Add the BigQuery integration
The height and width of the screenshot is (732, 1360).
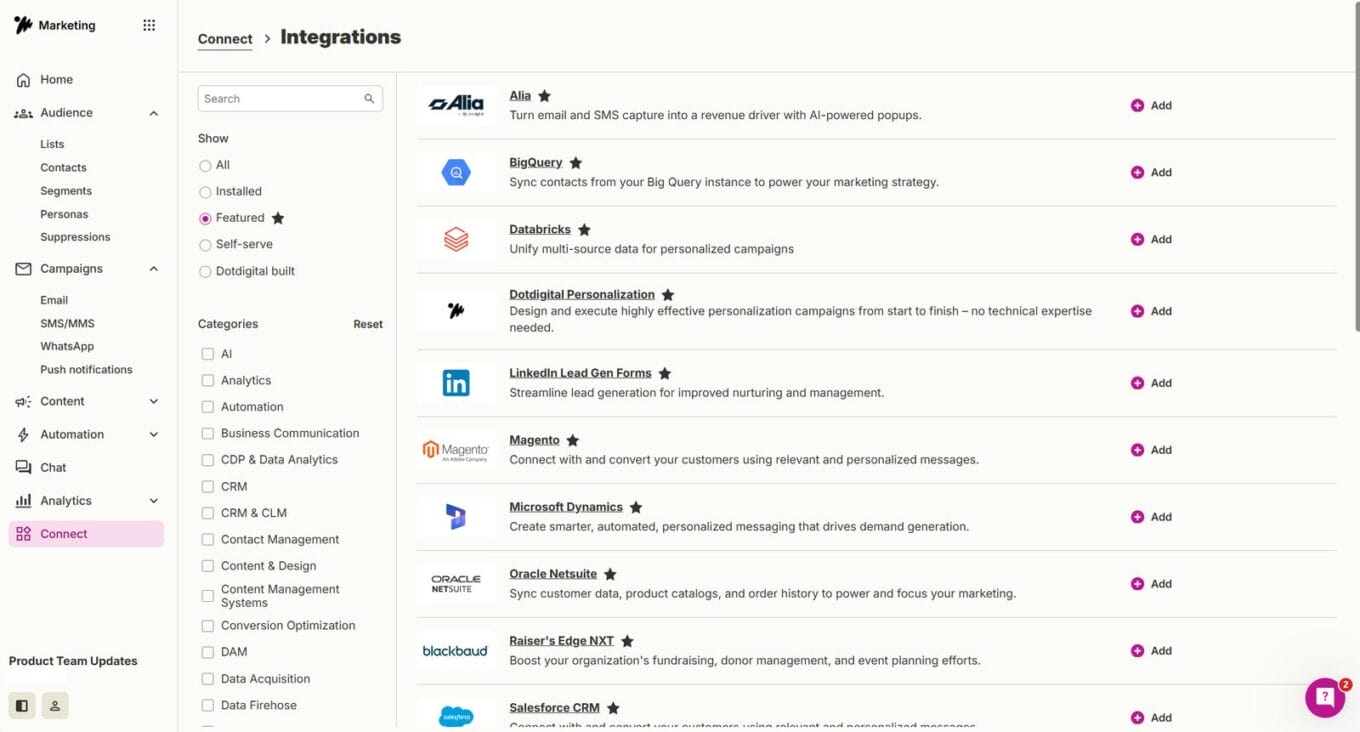(1151, 172)
